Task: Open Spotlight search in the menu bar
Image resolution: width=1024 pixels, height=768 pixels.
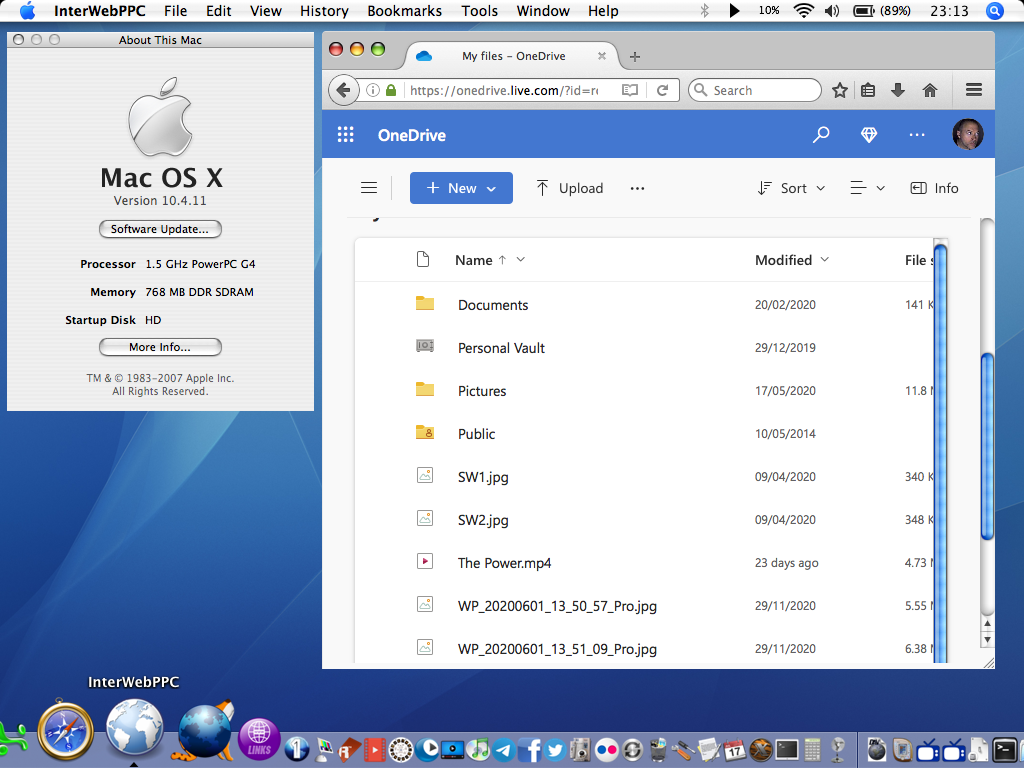Action: click(x=995, y=10)
